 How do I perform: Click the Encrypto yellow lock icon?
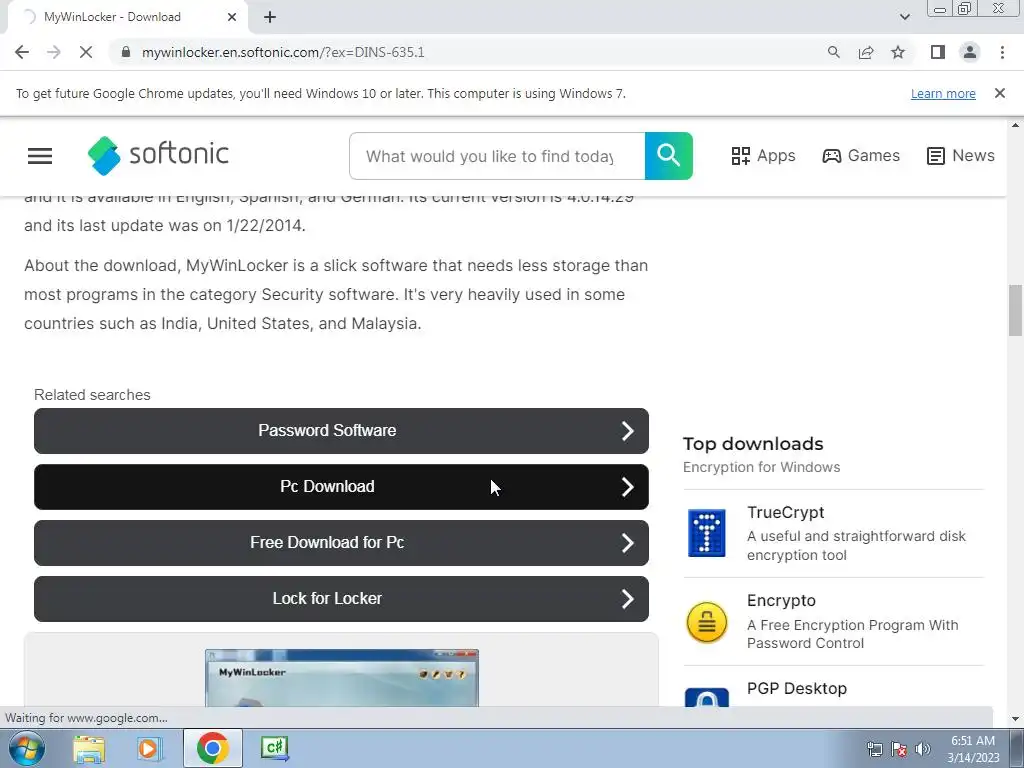707,622
